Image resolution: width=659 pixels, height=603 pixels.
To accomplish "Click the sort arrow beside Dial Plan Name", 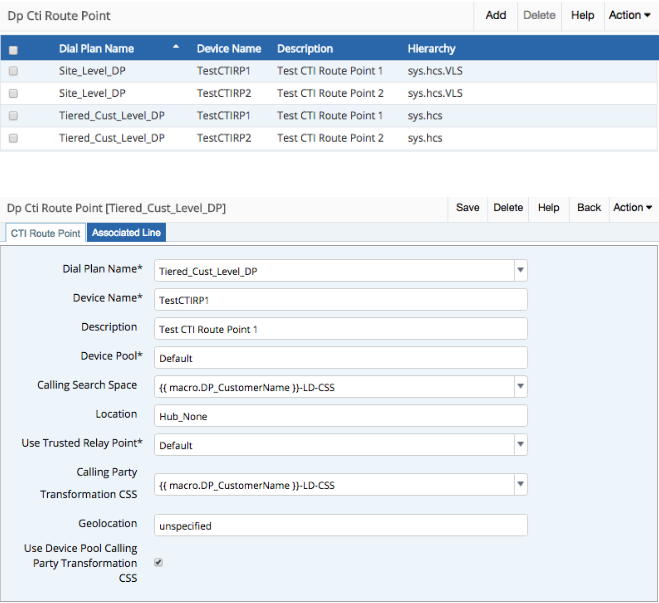I will 176,47.
